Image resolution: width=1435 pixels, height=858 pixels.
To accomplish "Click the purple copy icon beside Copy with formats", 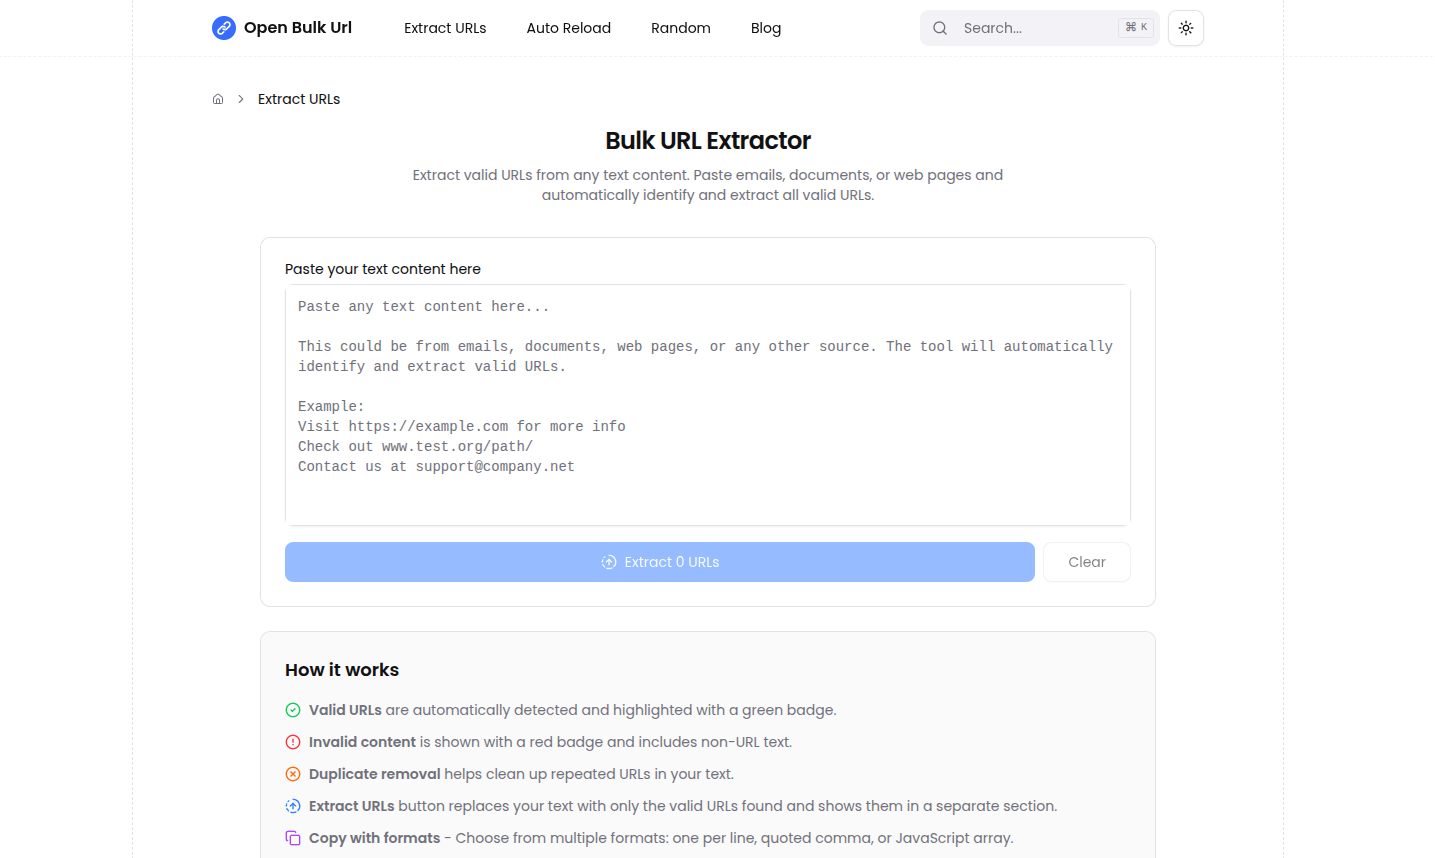I will pyautogui.click(x=293, y=838).
